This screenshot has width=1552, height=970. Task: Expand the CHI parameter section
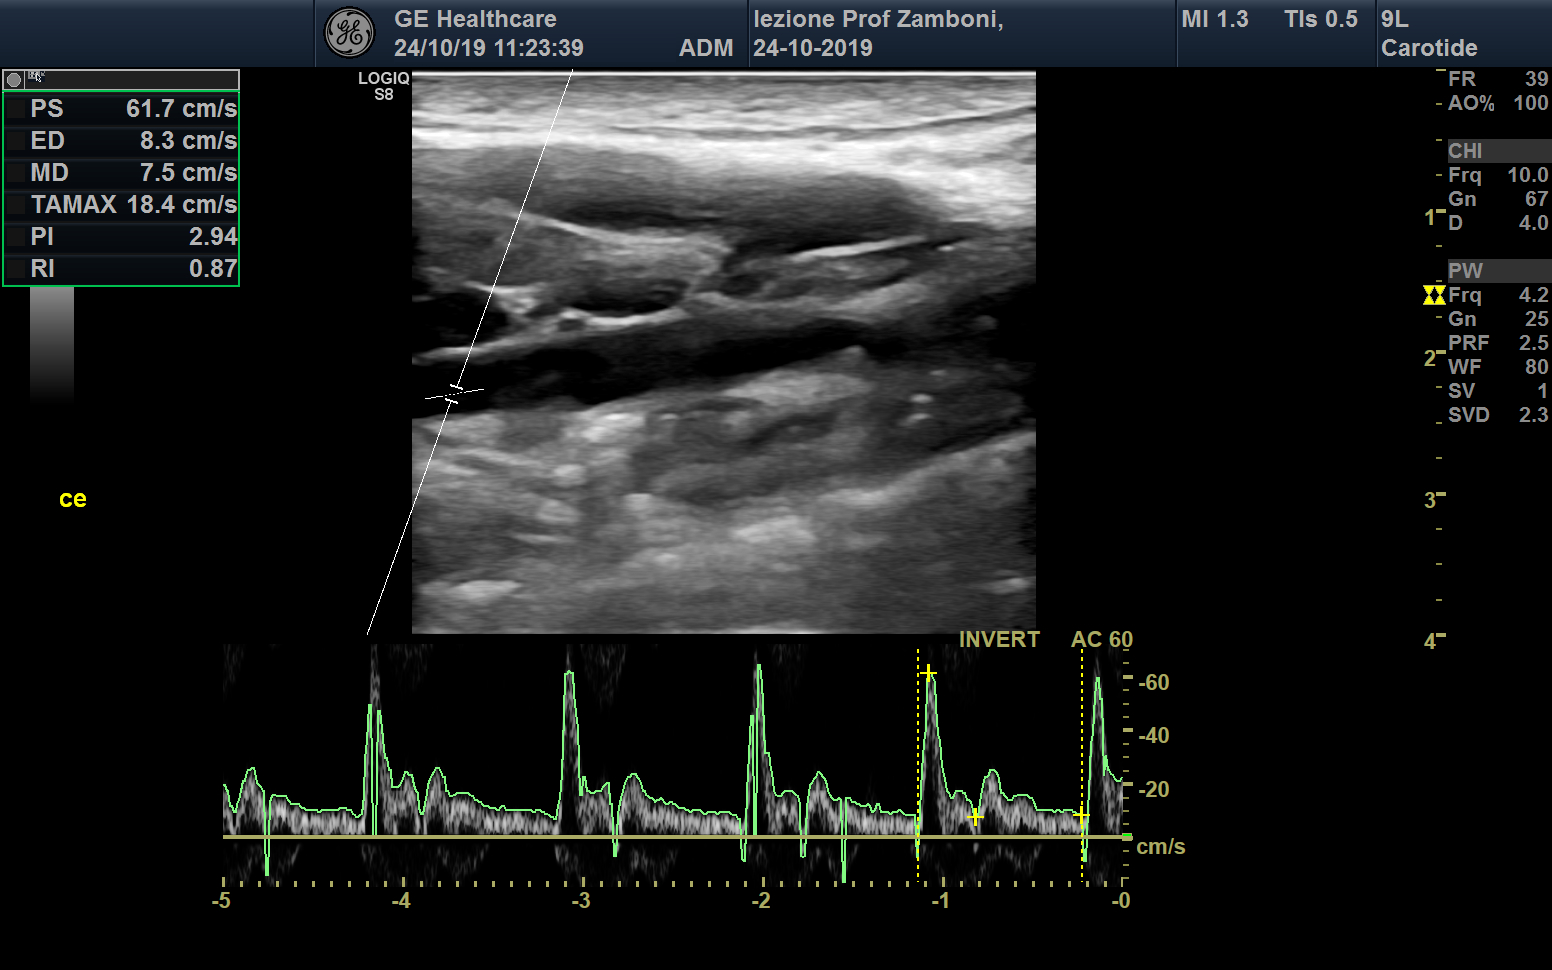click(1465, 151)
